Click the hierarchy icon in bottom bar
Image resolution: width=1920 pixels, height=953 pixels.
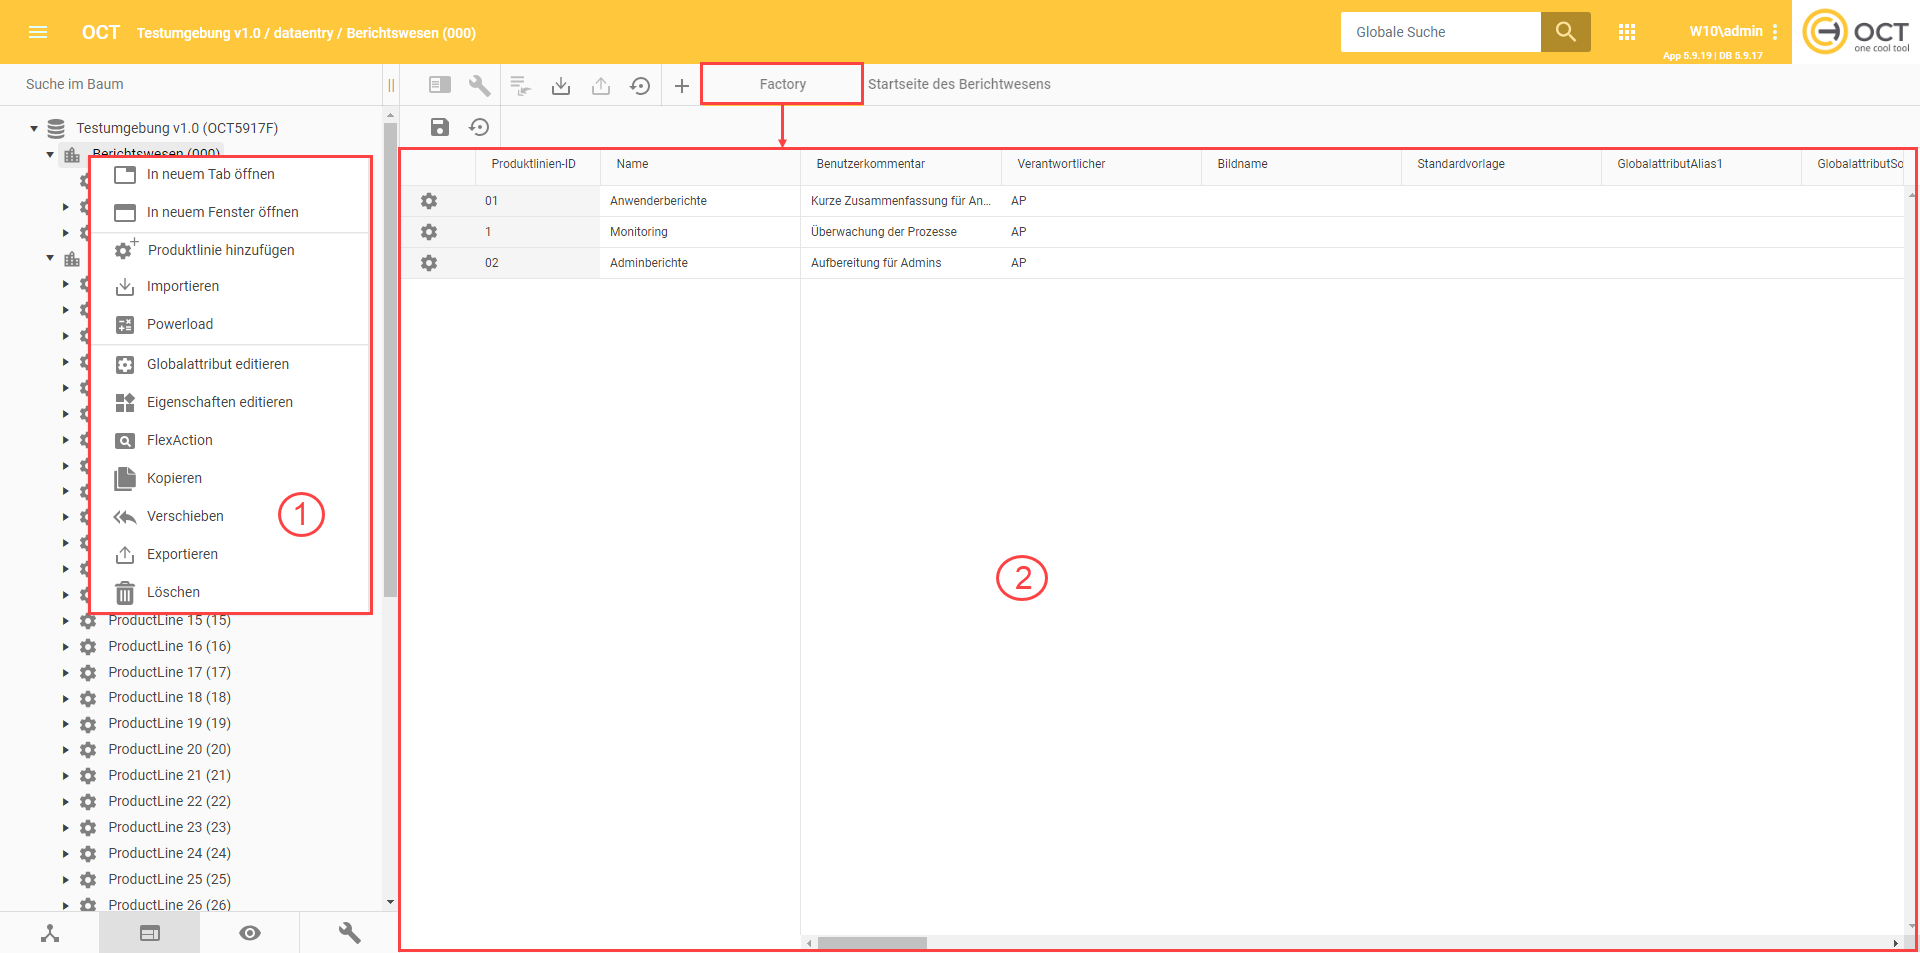click(x=50, y=933)
